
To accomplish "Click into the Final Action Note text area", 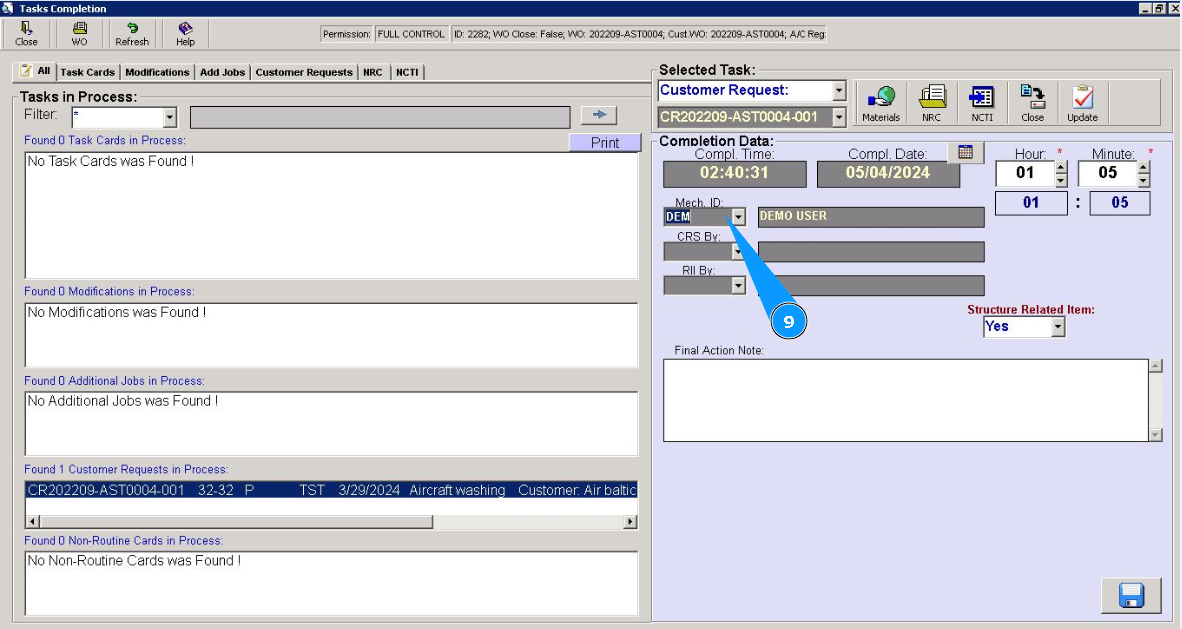I will coord(905,400).
